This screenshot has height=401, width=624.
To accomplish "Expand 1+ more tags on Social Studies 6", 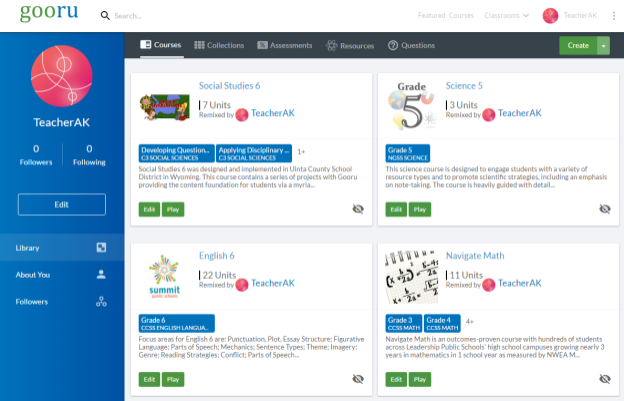I will point(301,152).
